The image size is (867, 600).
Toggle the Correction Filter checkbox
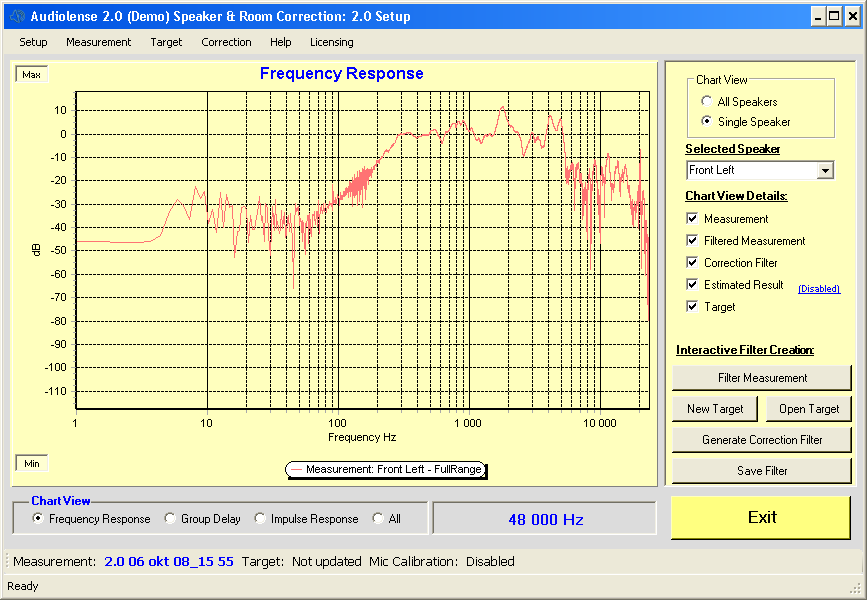692,263
